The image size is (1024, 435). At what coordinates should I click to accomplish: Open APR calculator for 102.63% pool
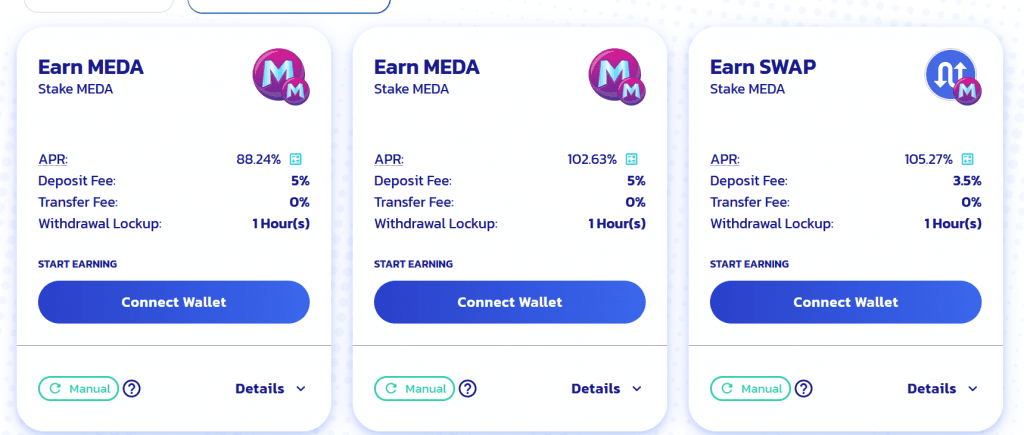click(x=632, y=159)
